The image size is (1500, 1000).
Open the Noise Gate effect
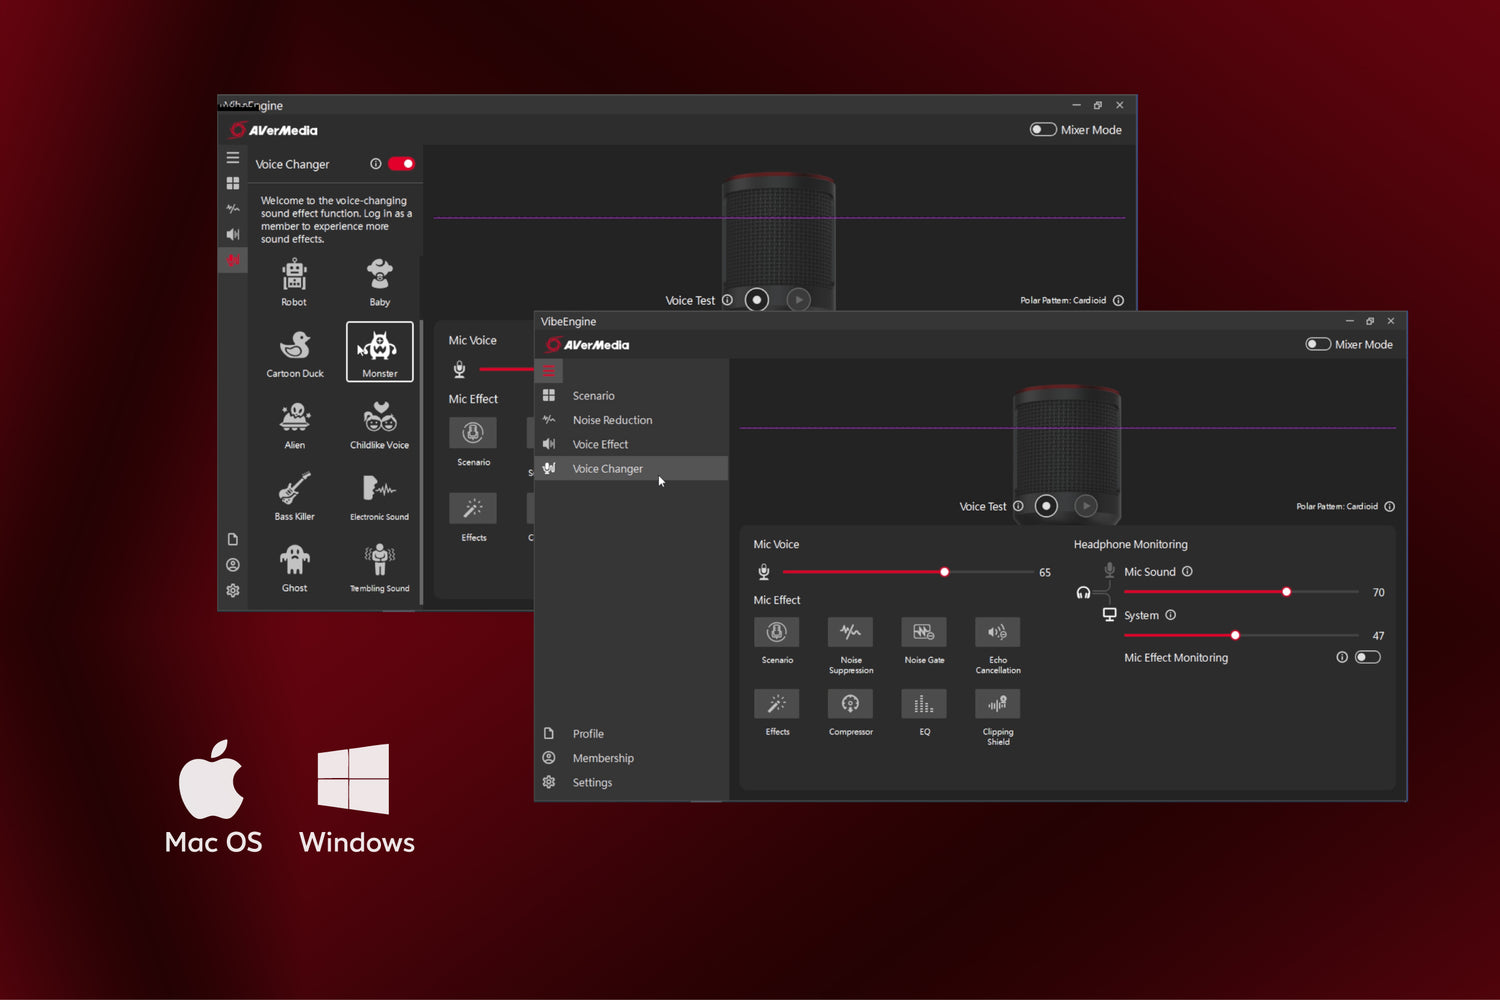click(923, 632)
